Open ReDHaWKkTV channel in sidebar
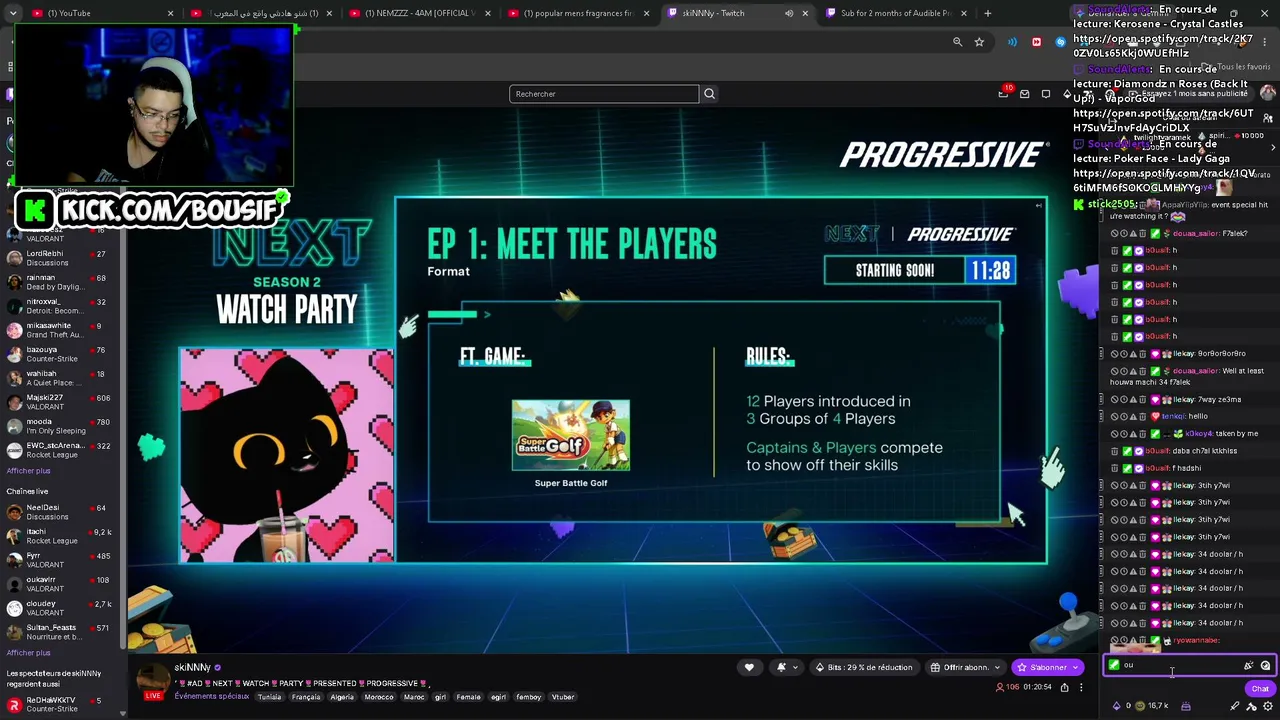This screenshot has width=1280, height=720. coord(60,704)
